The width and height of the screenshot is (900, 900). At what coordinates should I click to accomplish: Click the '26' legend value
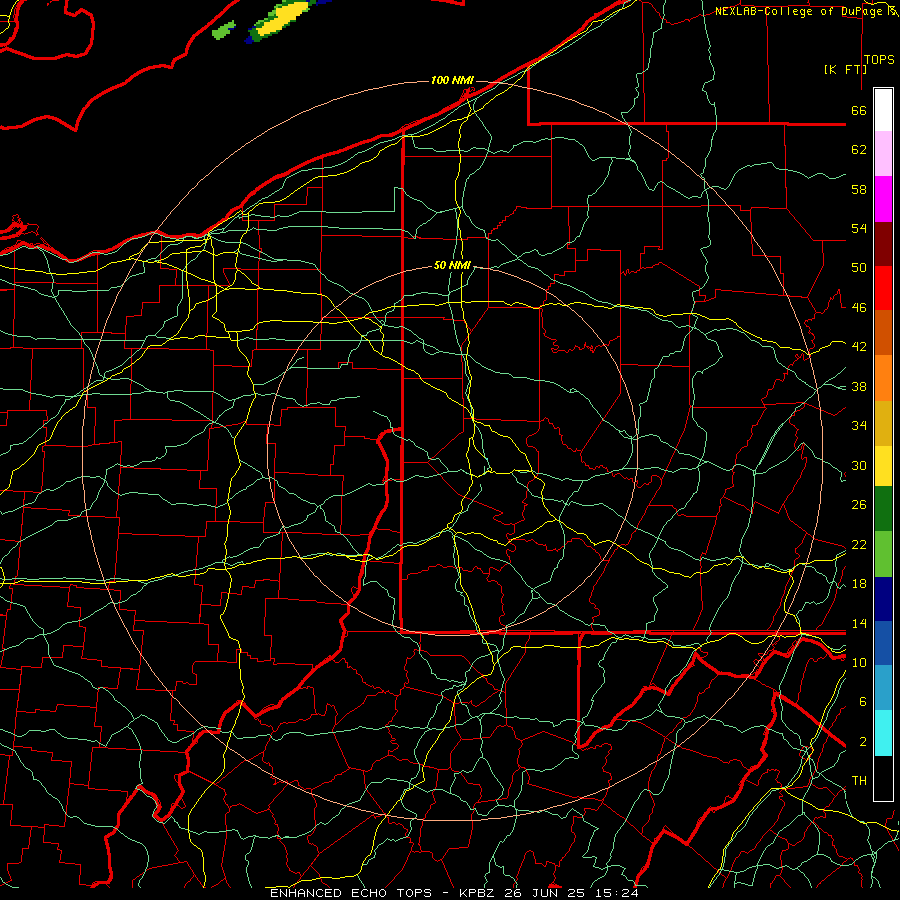point(859,505)
